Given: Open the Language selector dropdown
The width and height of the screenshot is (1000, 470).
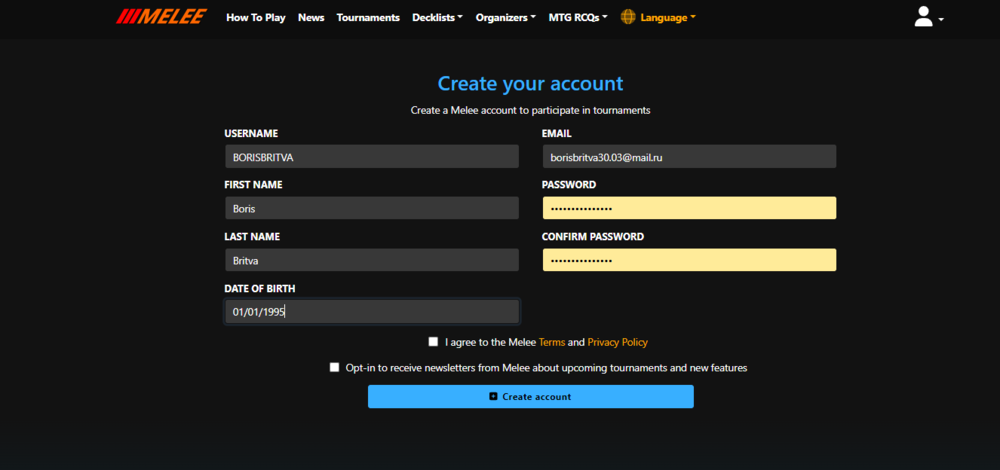Looking at the screenshot, I should pos(668,18).
